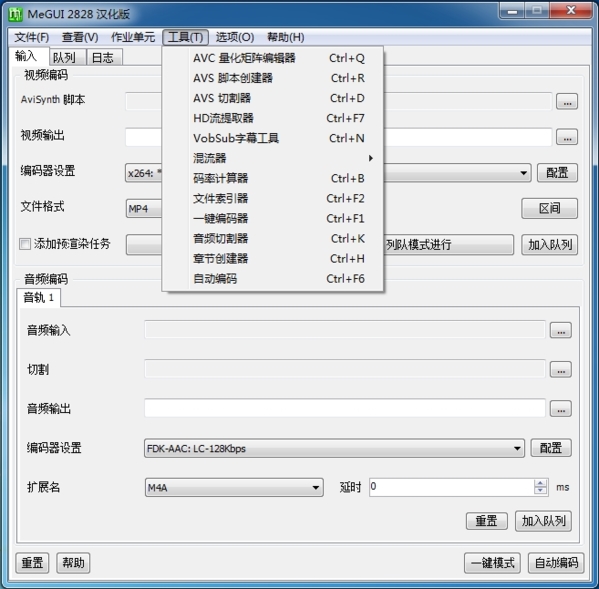The height and width of the screenshot is (589, 599).
Task: Close the MeGUI window
Action: coord(571,11)
